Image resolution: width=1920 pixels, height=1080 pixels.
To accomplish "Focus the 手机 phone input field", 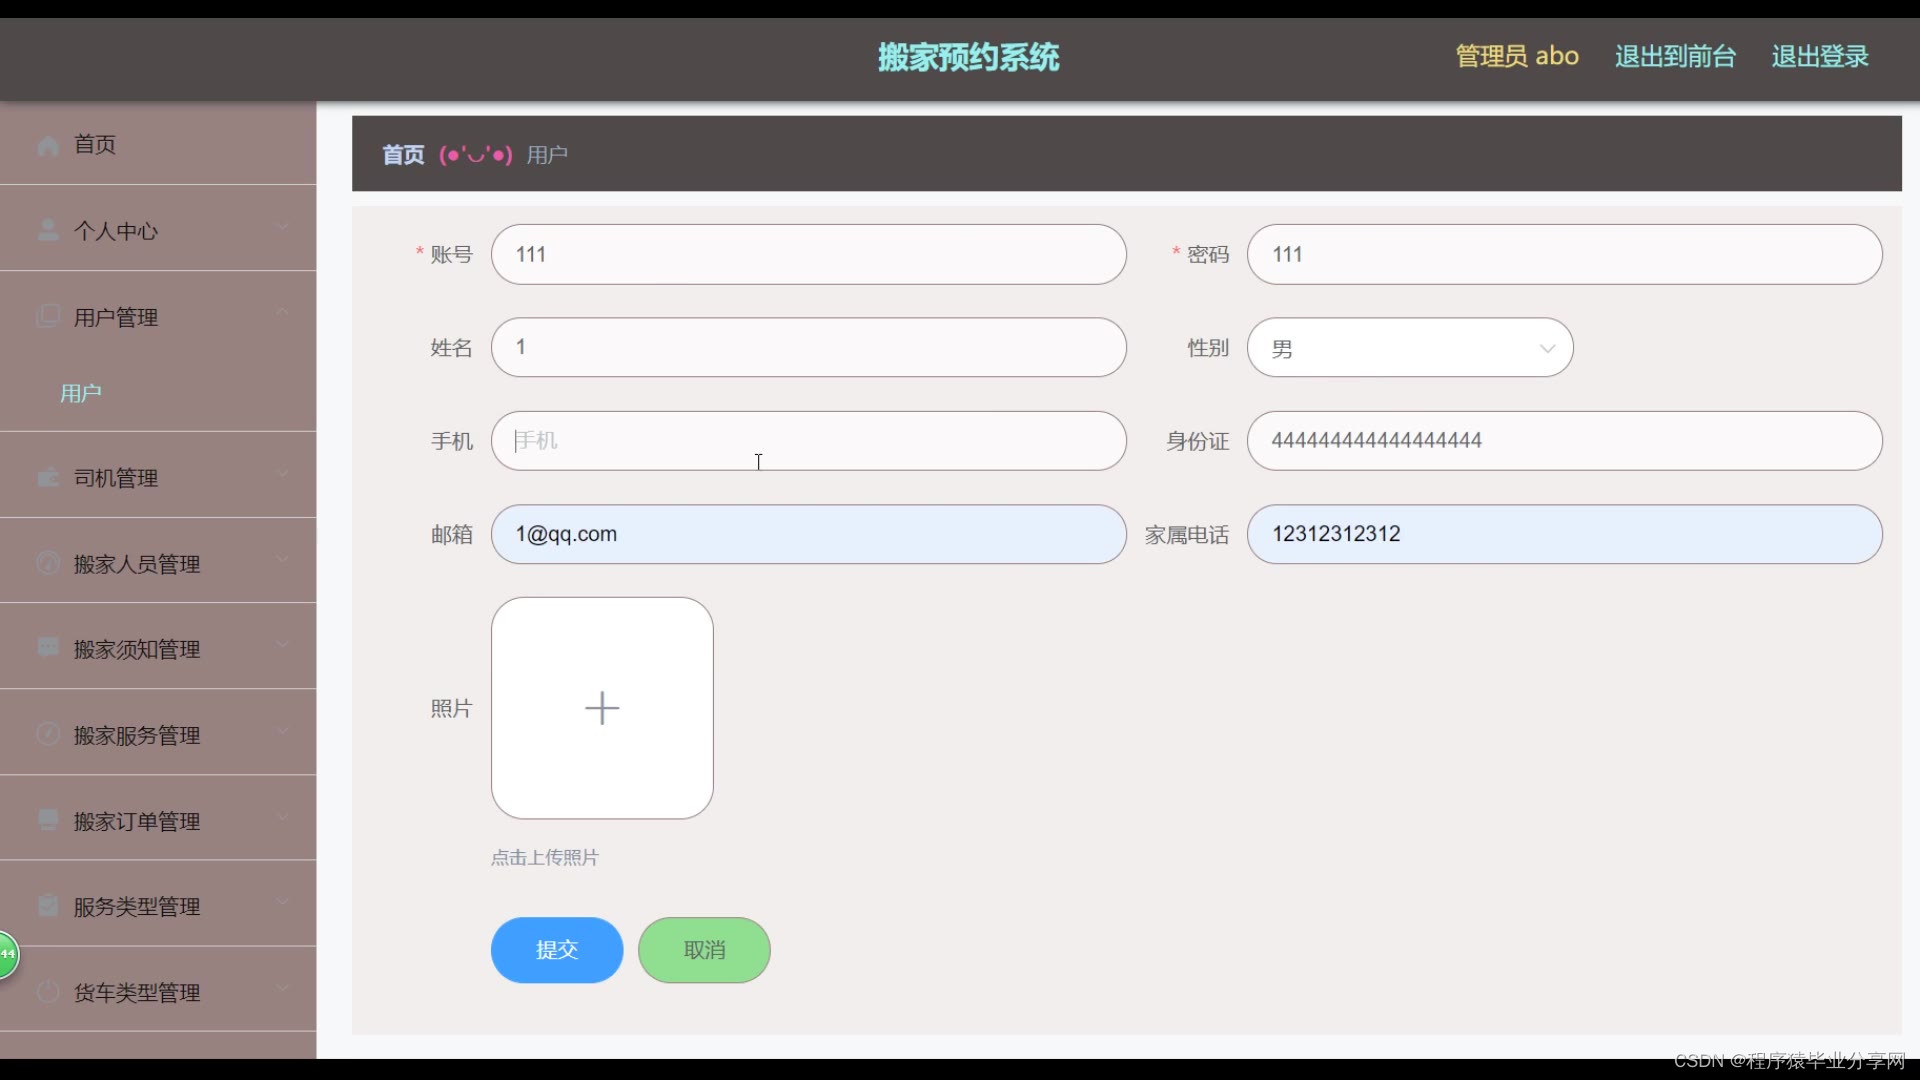I will tap(808, 441).
